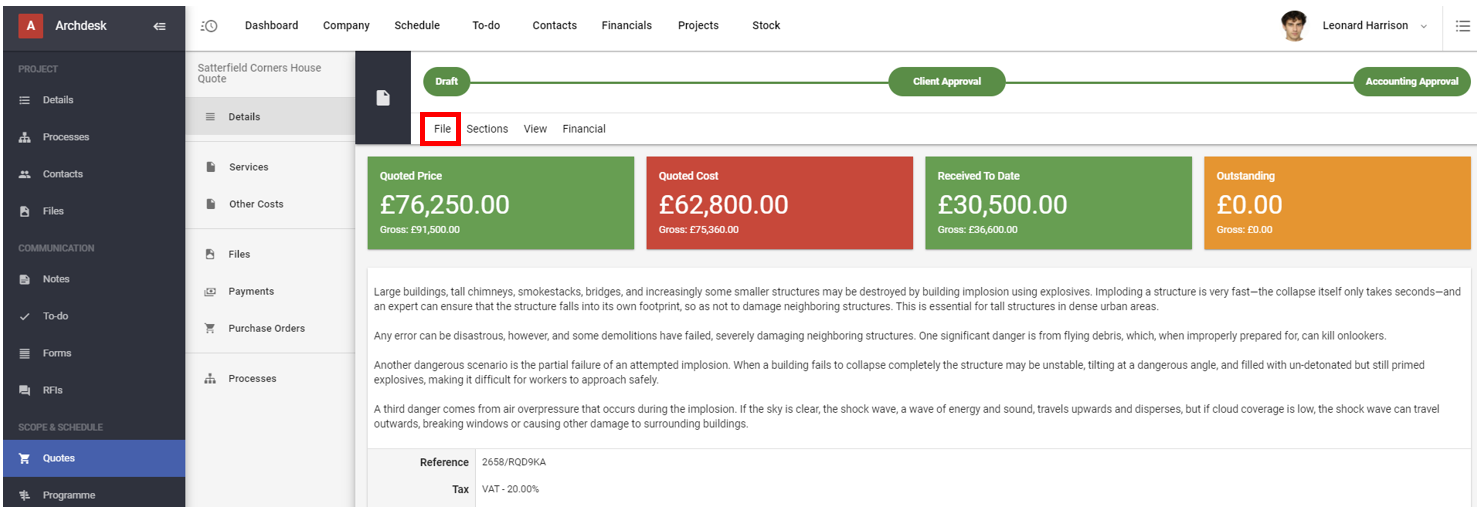Switch to the Sections tab
This screenshot has width=1477, height=510.
[487, 129]
